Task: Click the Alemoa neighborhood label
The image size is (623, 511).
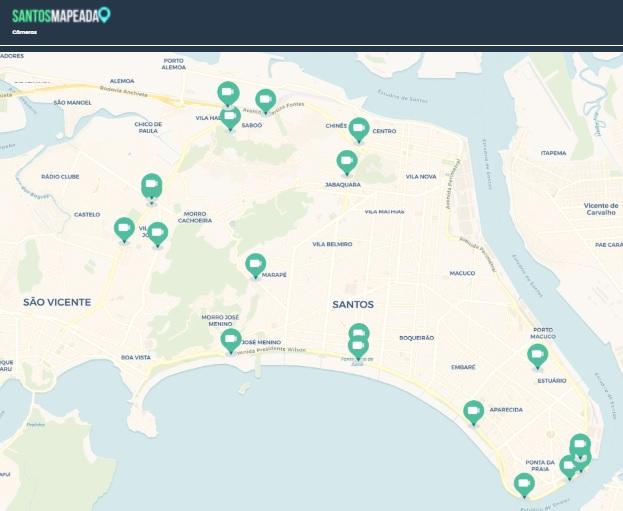Action: click(x=122, y=81)
